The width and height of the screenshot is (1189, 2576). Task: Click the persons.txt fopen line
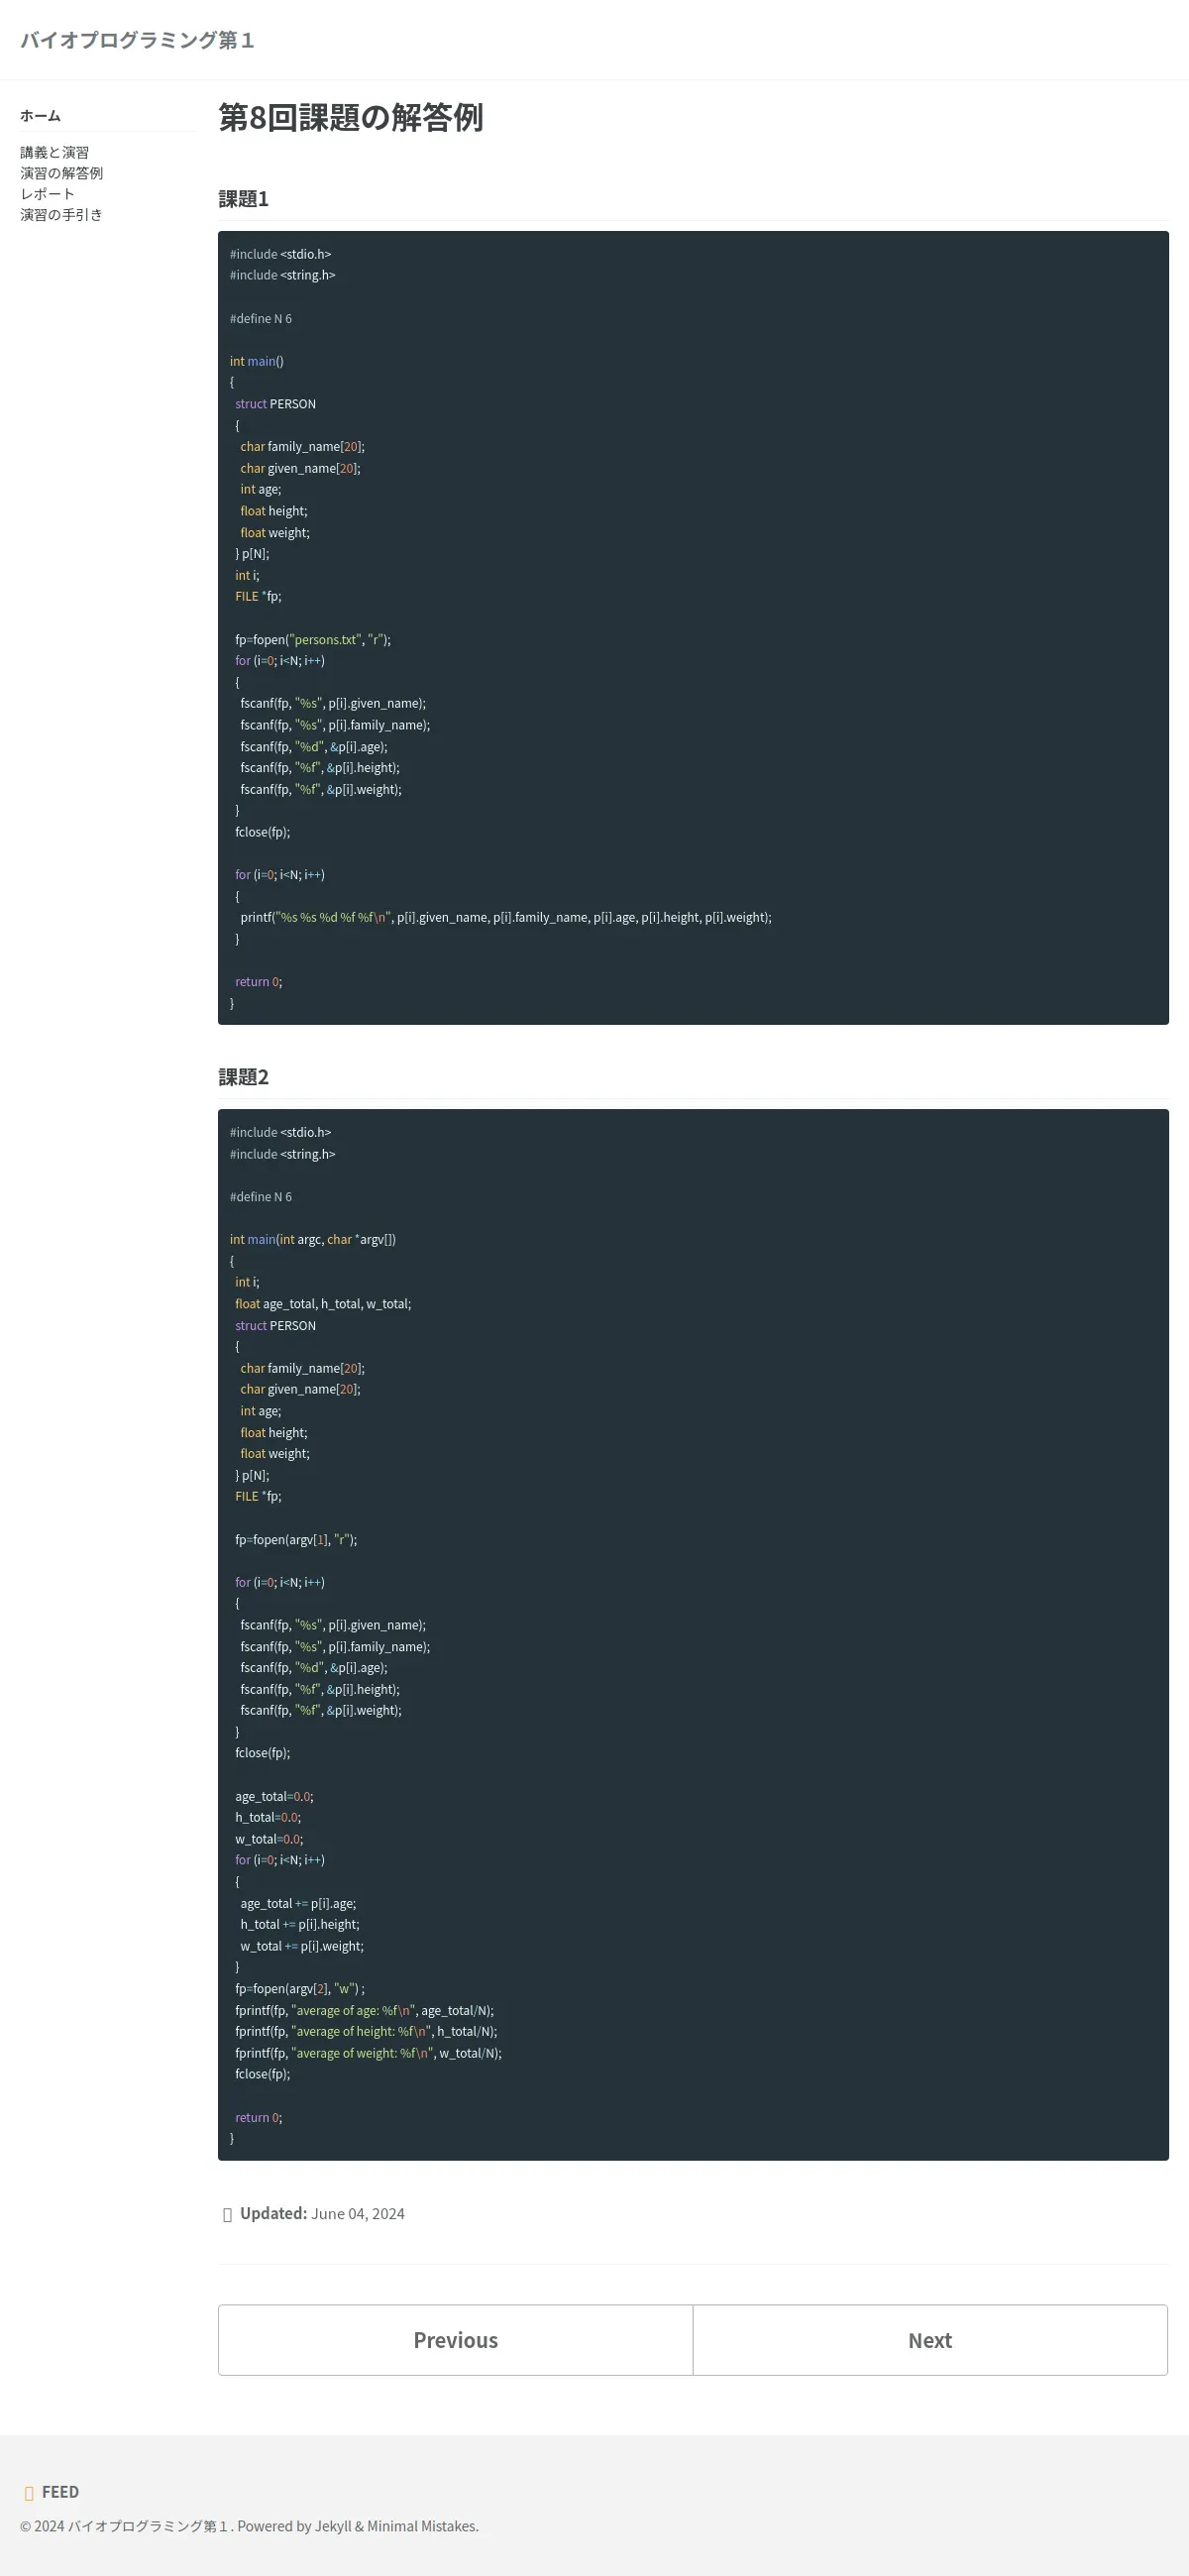tap(313, 639)
